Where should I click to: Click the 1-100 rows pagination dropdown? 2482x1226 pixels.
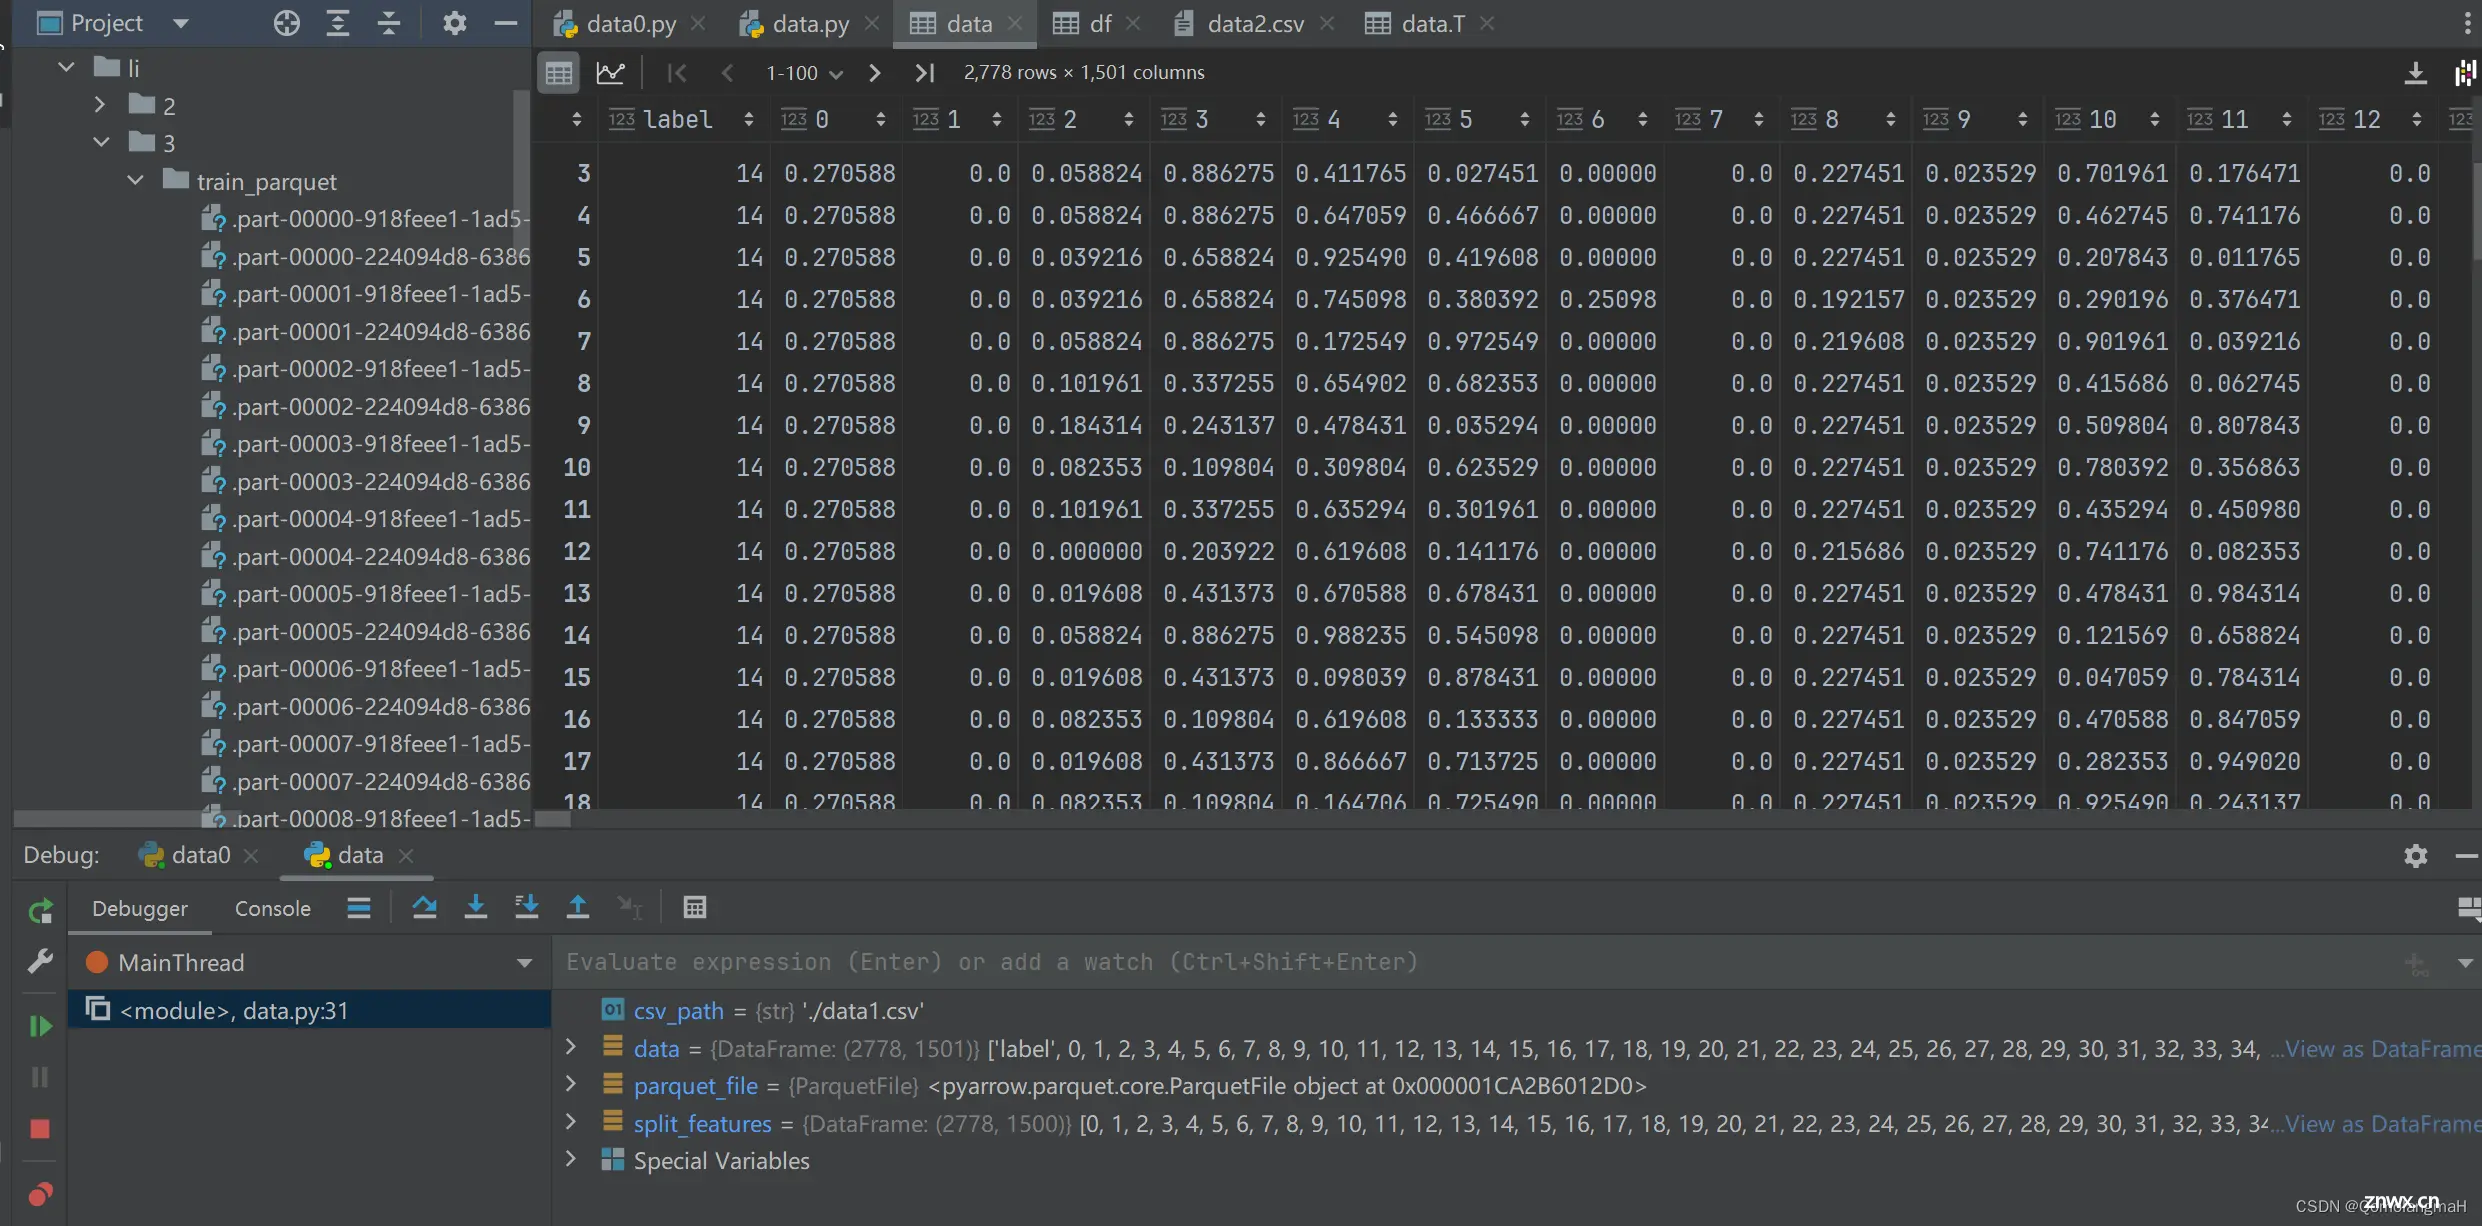[799, 71]
